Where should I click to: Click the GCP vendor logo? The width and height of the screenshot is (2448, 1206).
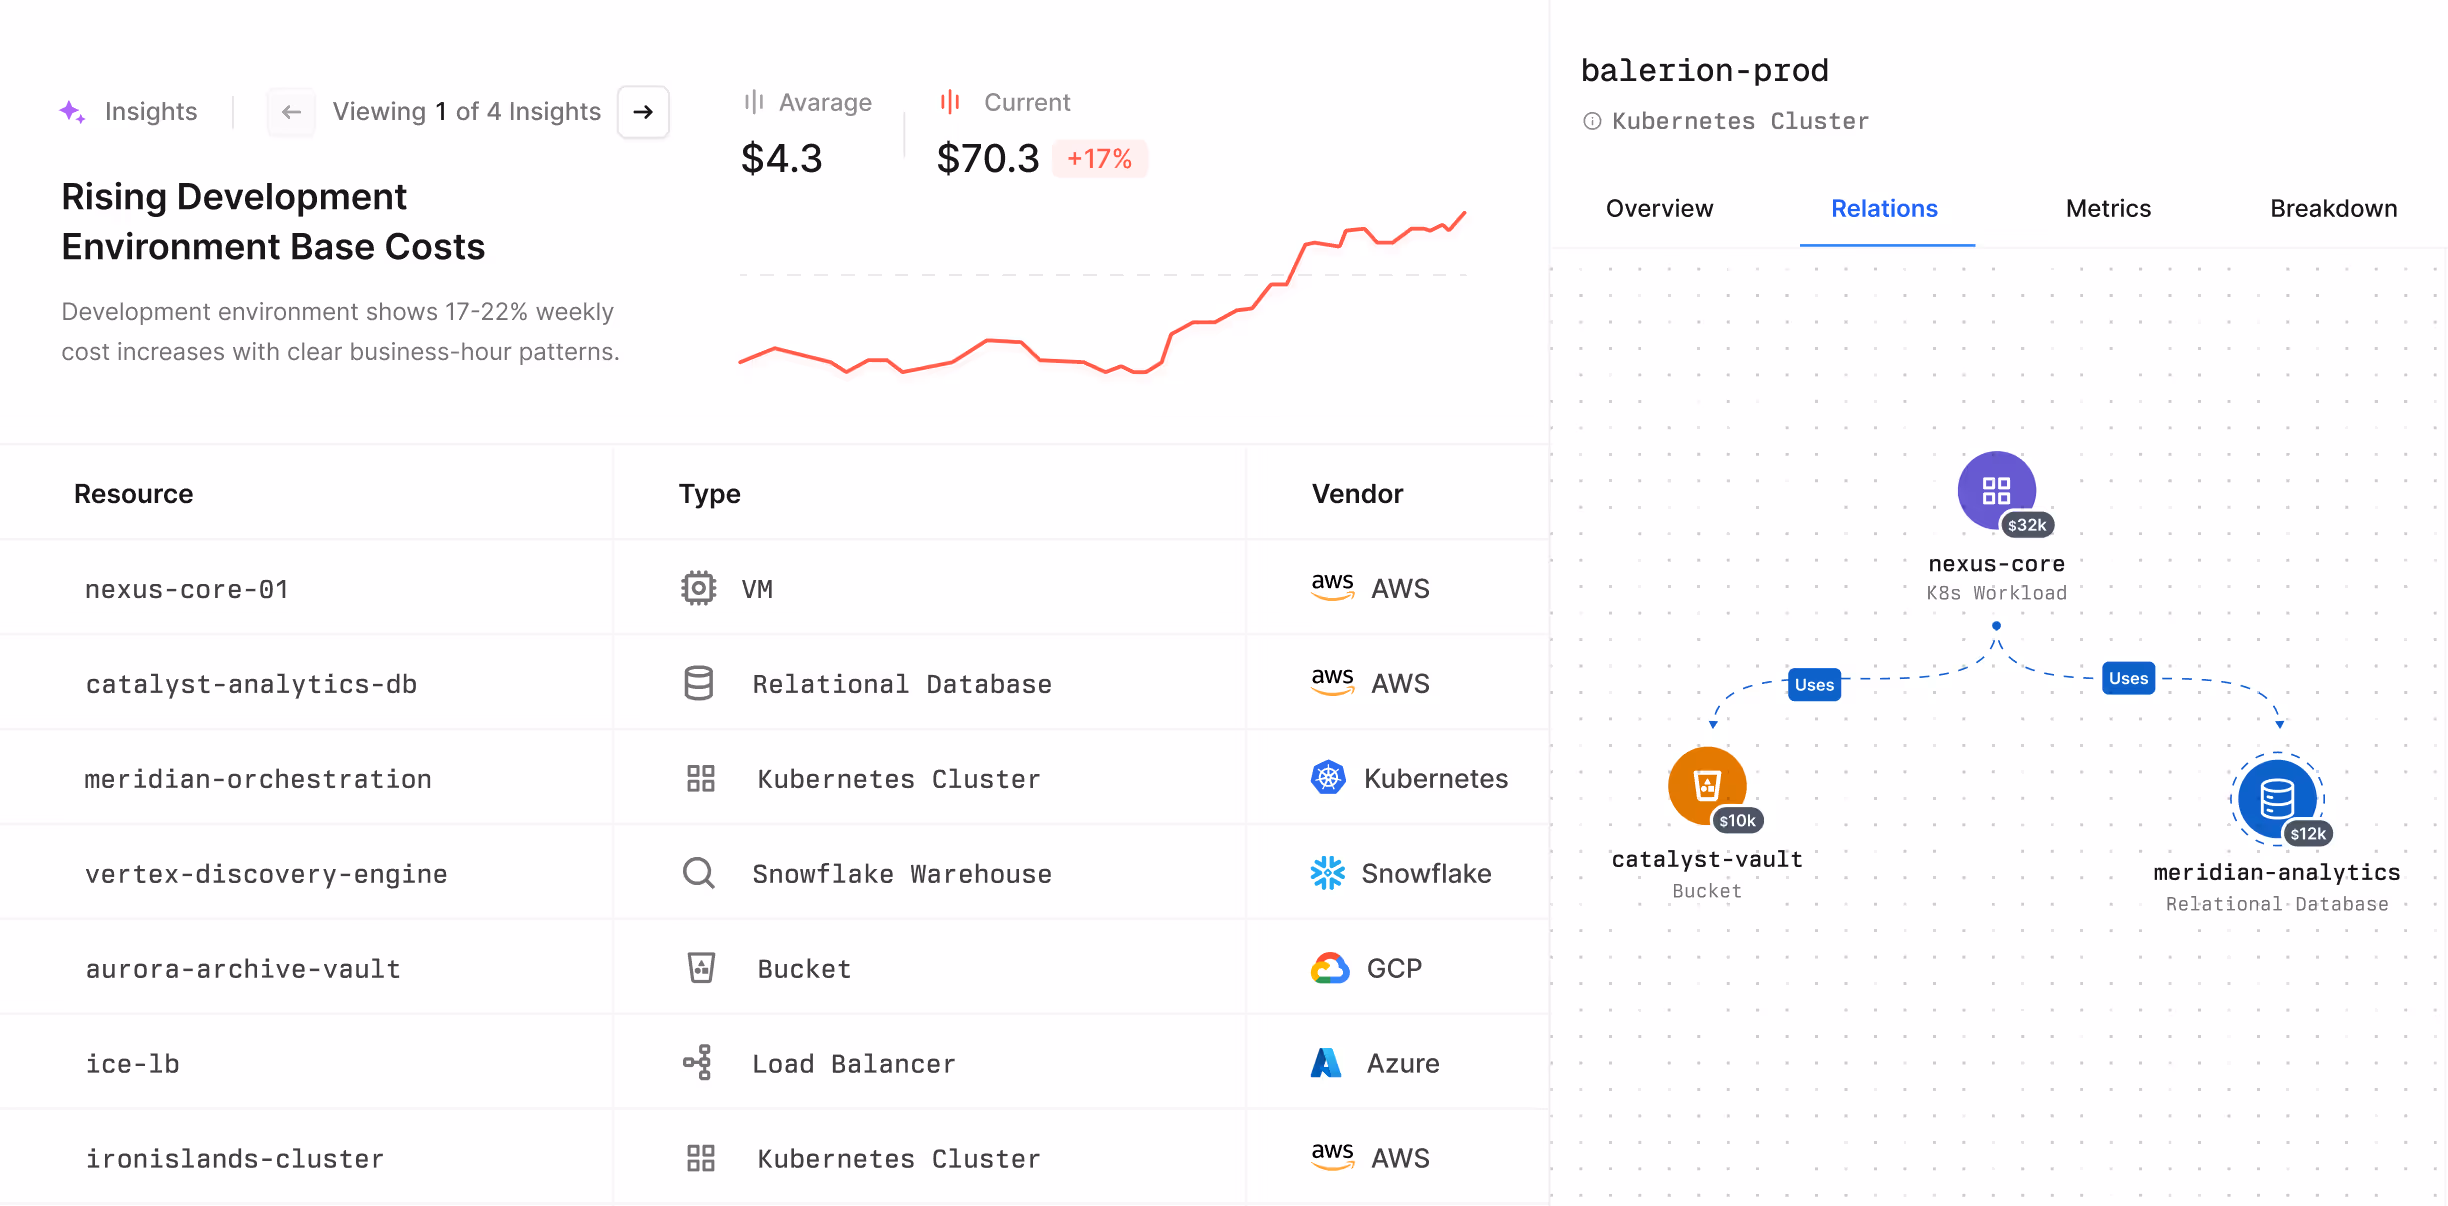[x=1330, y=968]
